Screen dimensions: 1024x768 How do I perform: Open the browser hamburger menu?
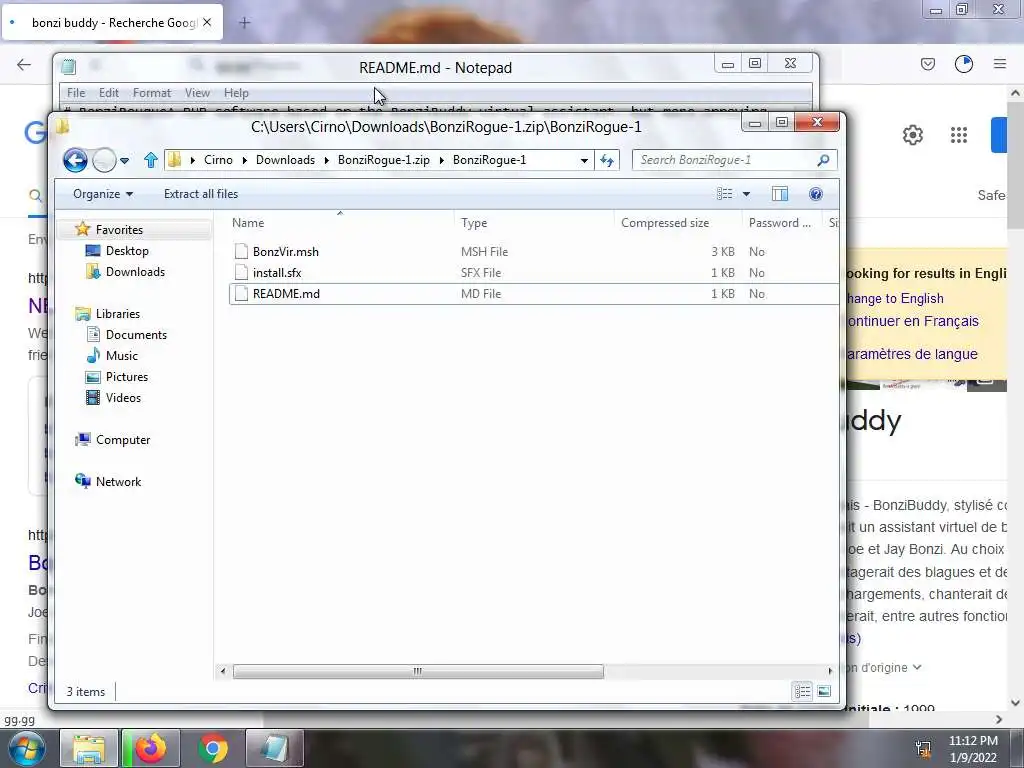pyautogui.click(x=999, y=64)
